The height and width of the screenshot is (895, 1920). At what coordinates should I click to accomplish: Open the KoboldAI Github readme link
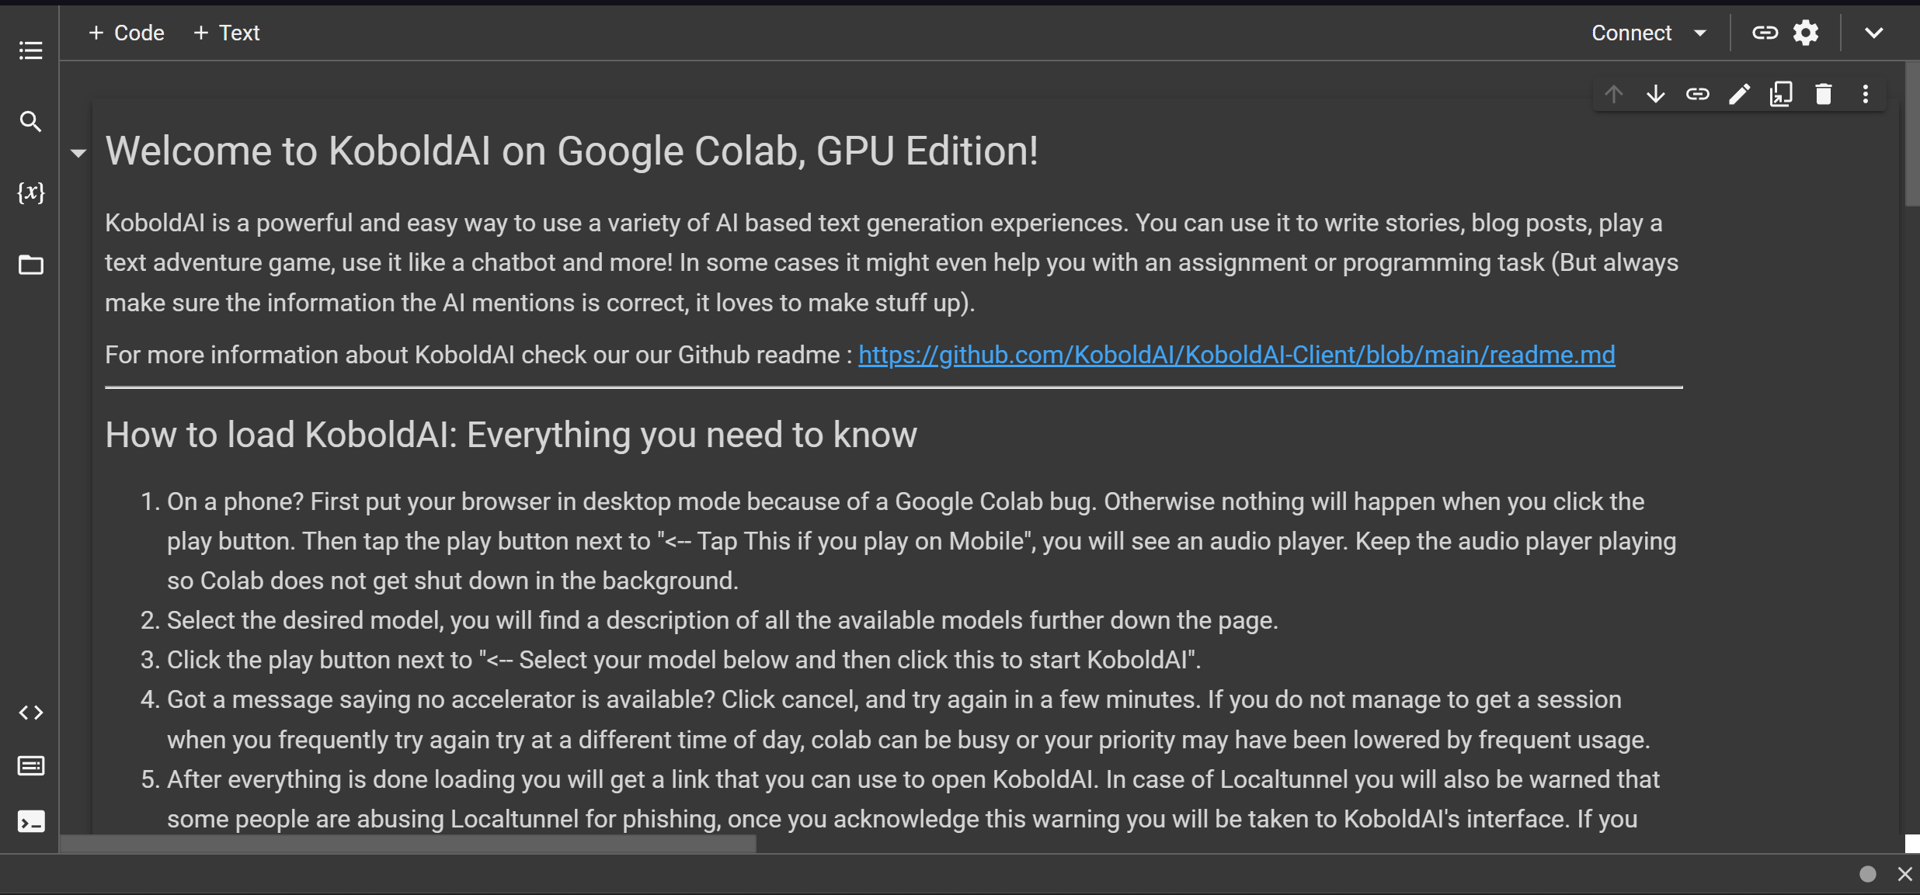[1236, 355]
